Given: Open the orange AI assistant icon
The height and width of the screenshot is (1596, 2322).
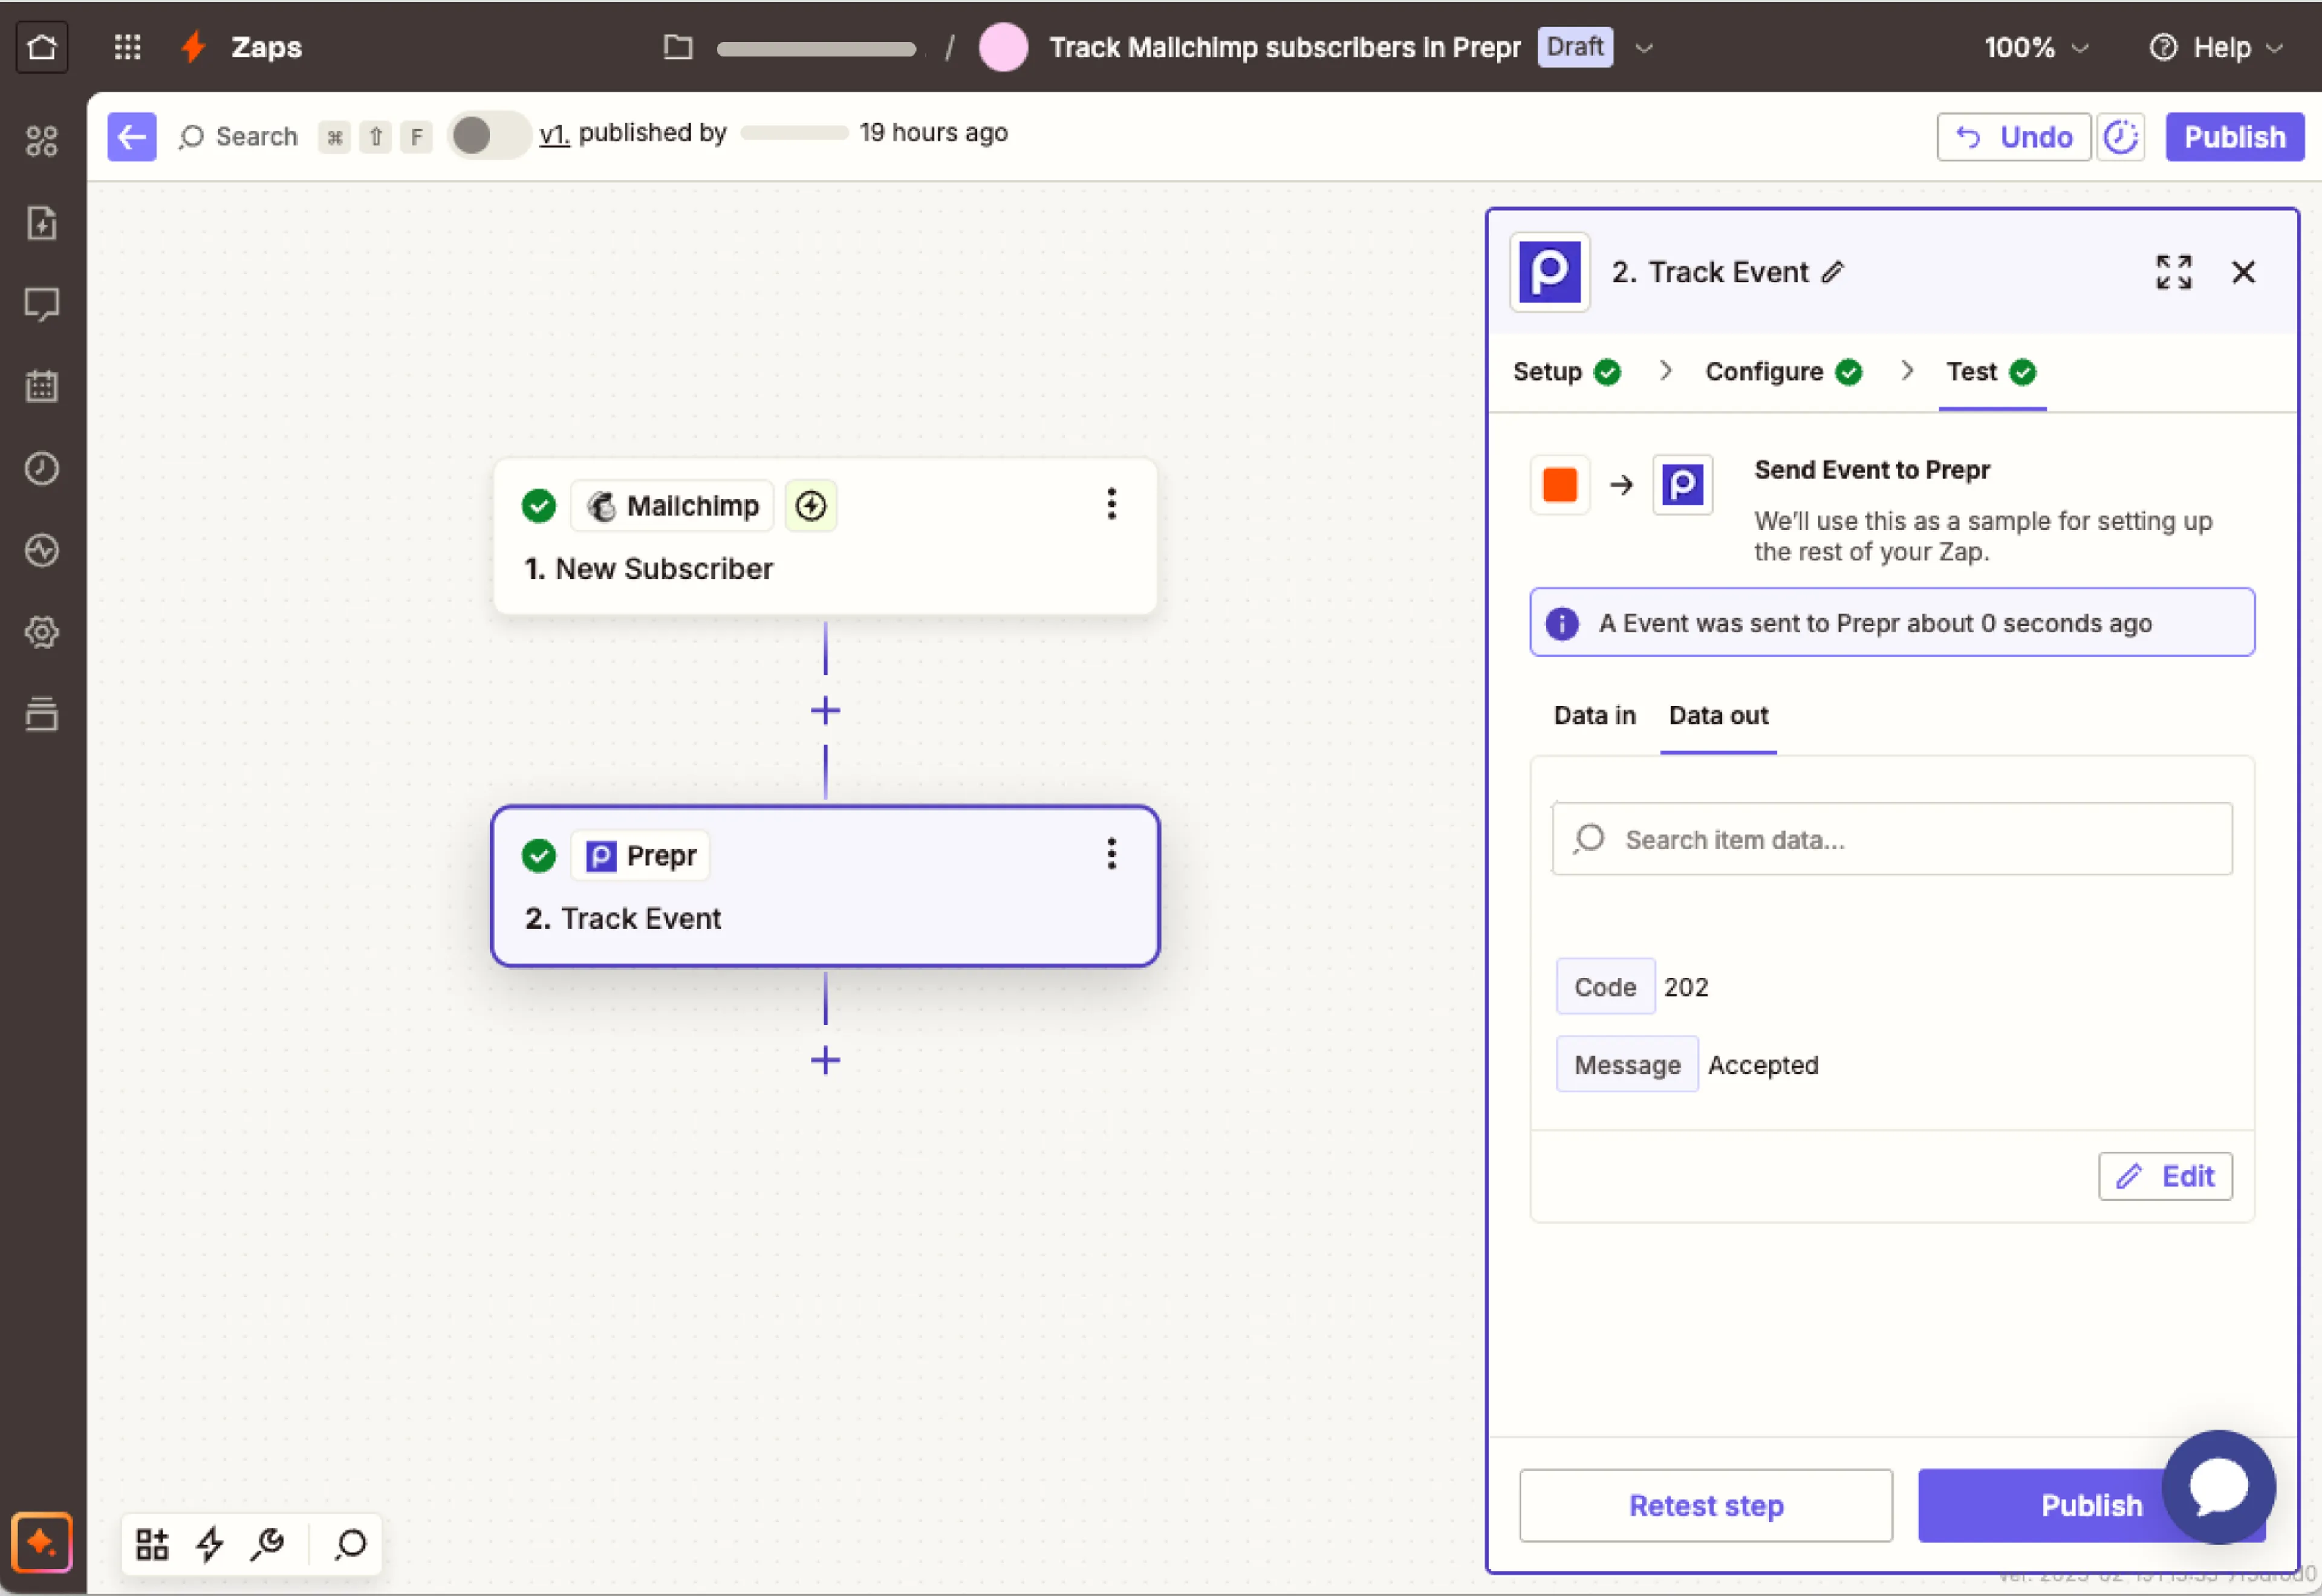Looking at the screenshot, I should point(42,1543).
